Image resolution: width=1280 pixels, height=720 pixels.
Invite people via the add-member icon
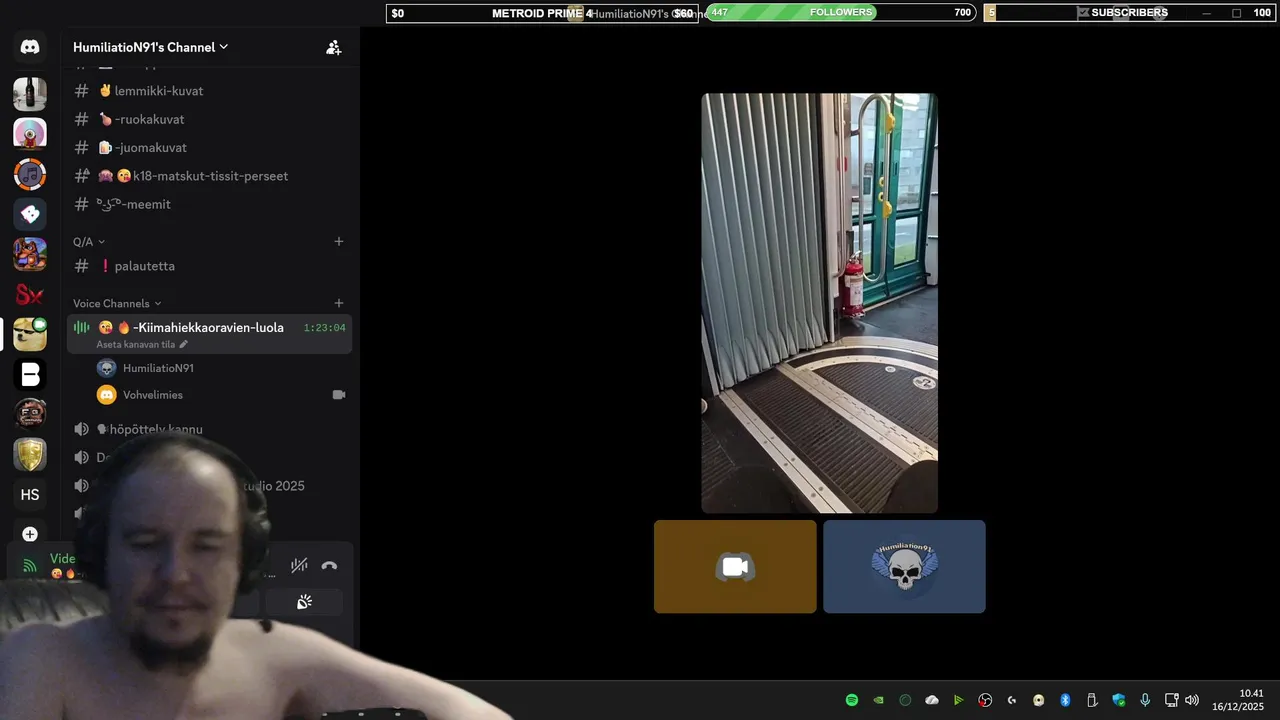click(334, 47)
